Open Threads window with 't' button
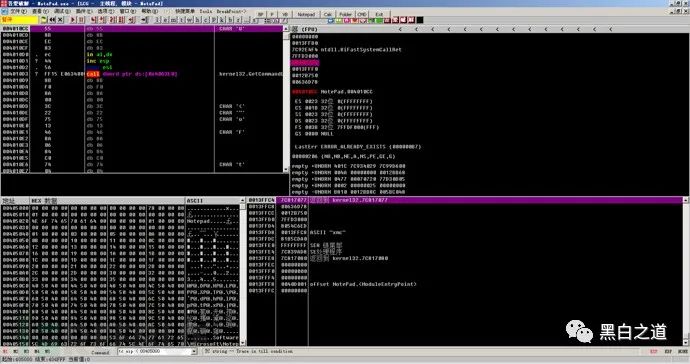 coord(182,20)
